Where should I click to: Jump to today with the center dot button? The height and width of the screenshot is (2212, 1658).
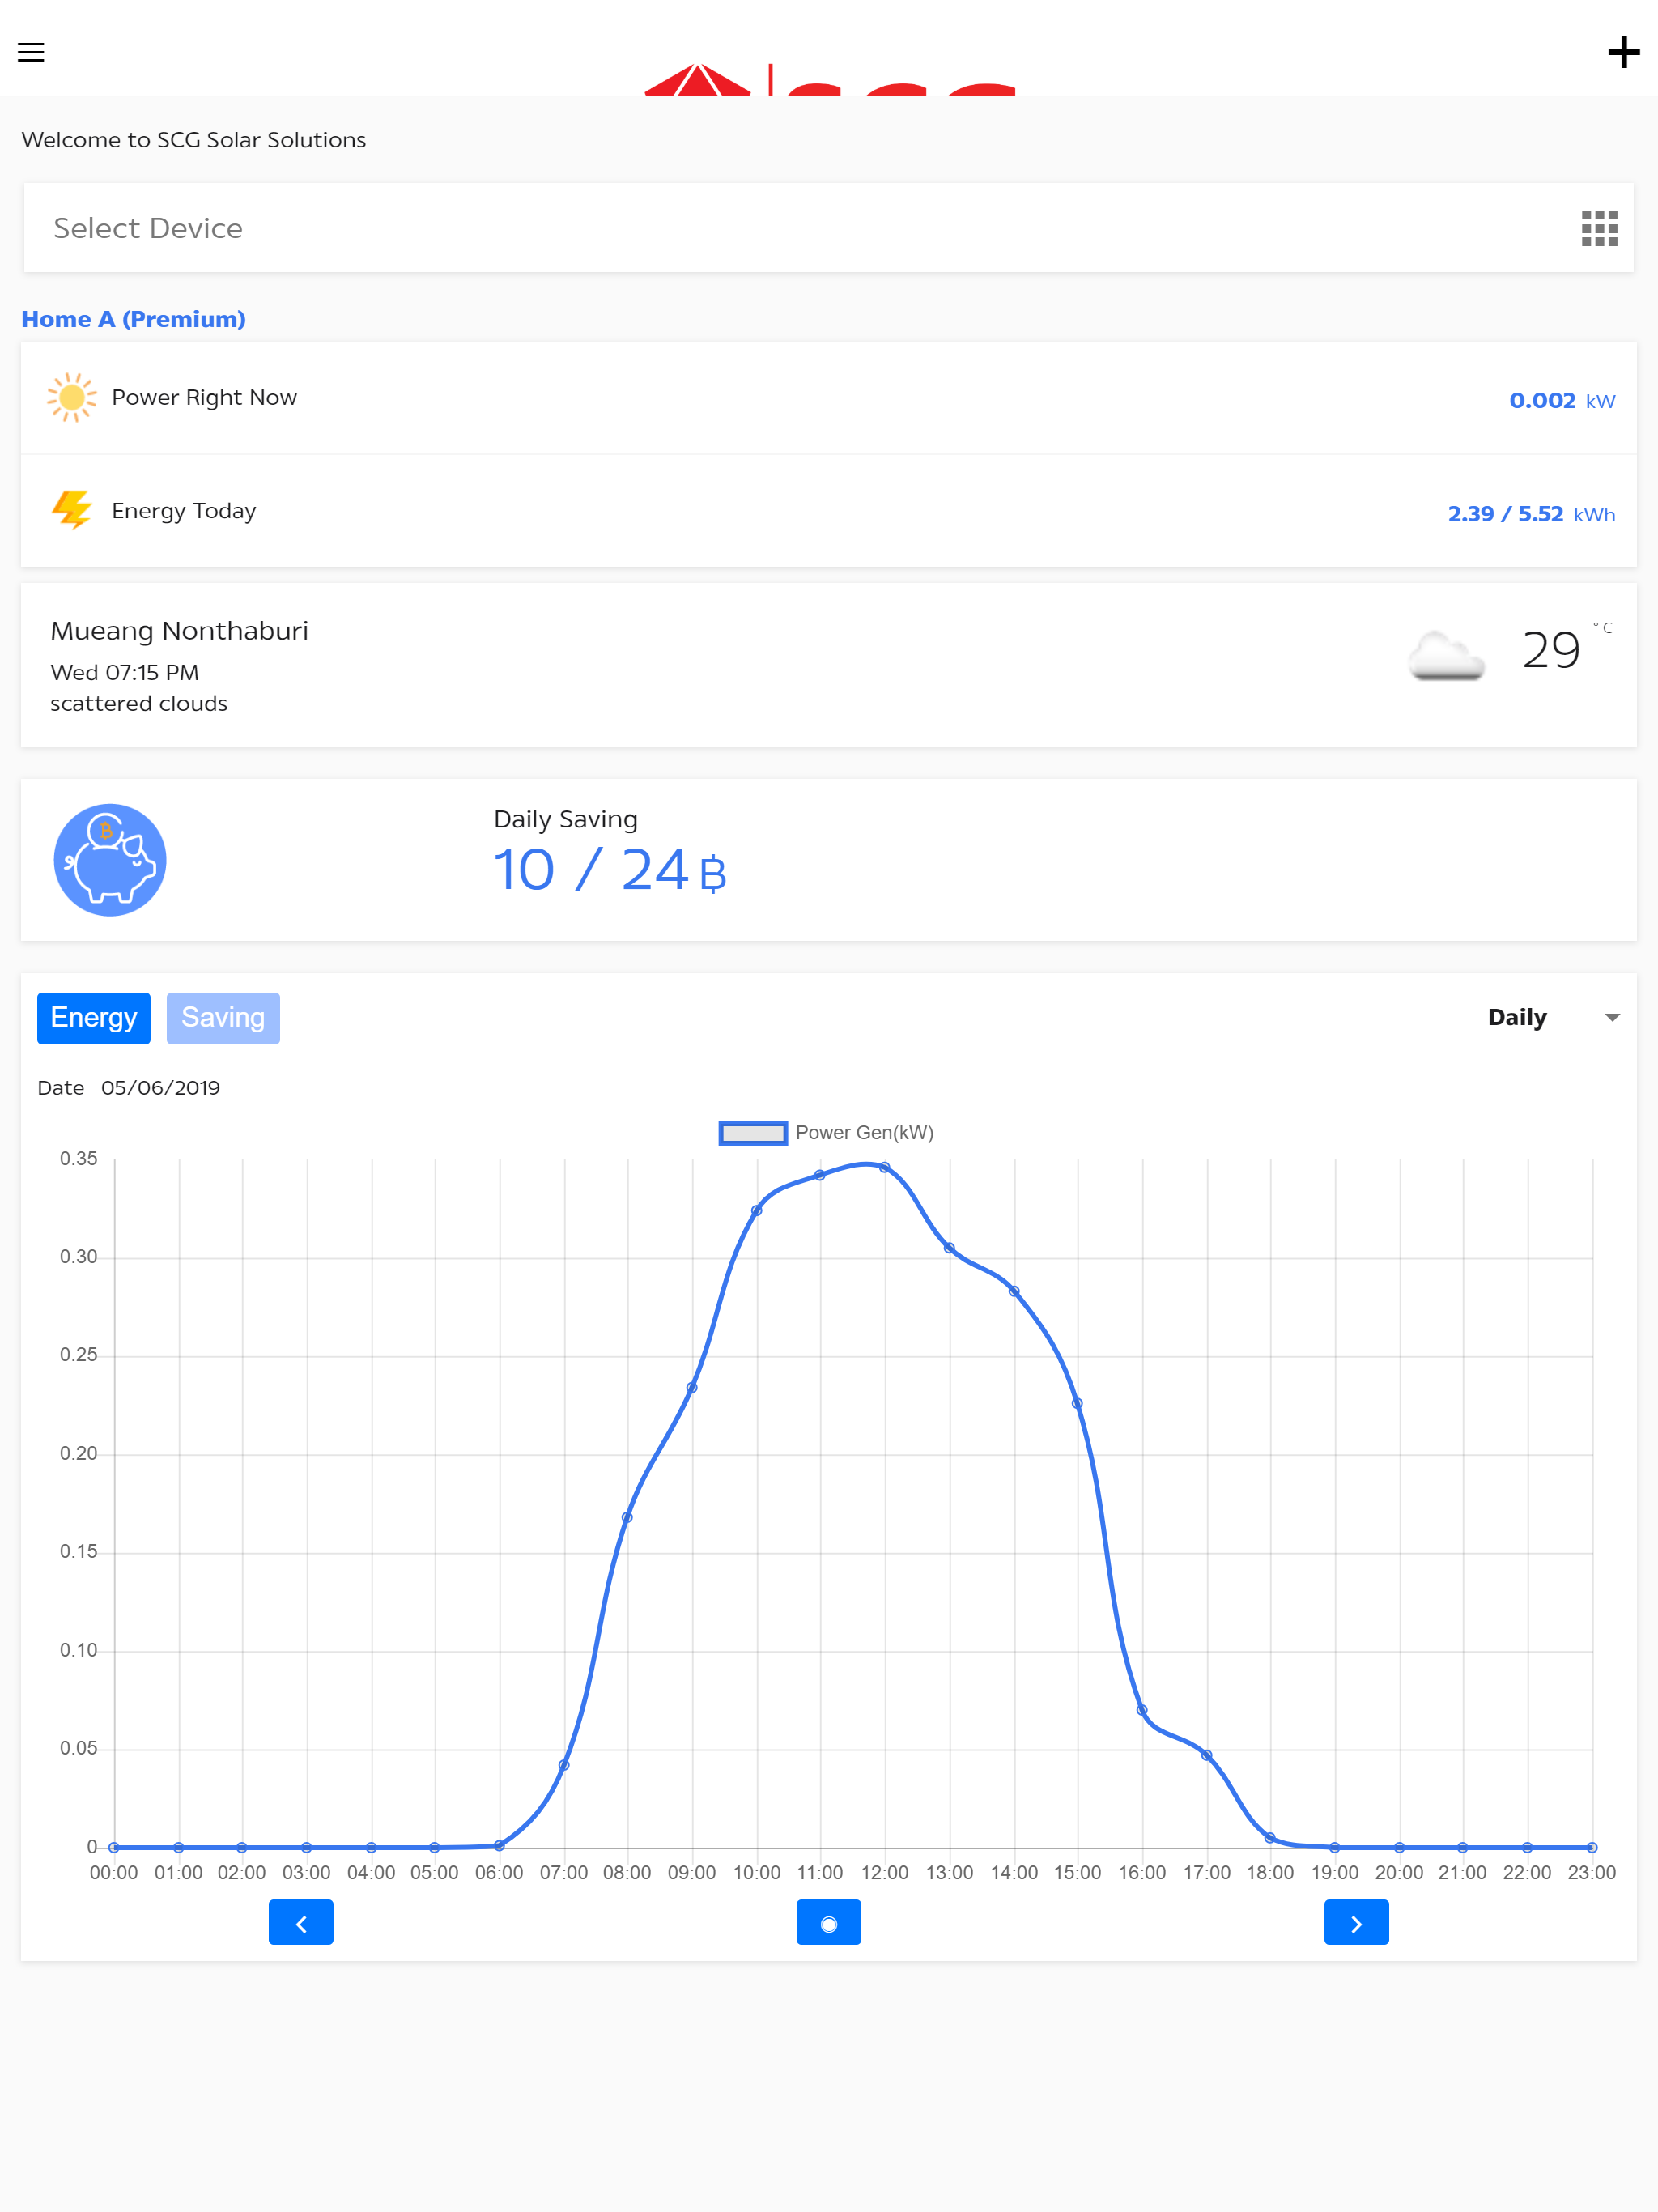tap(828, 1922)
